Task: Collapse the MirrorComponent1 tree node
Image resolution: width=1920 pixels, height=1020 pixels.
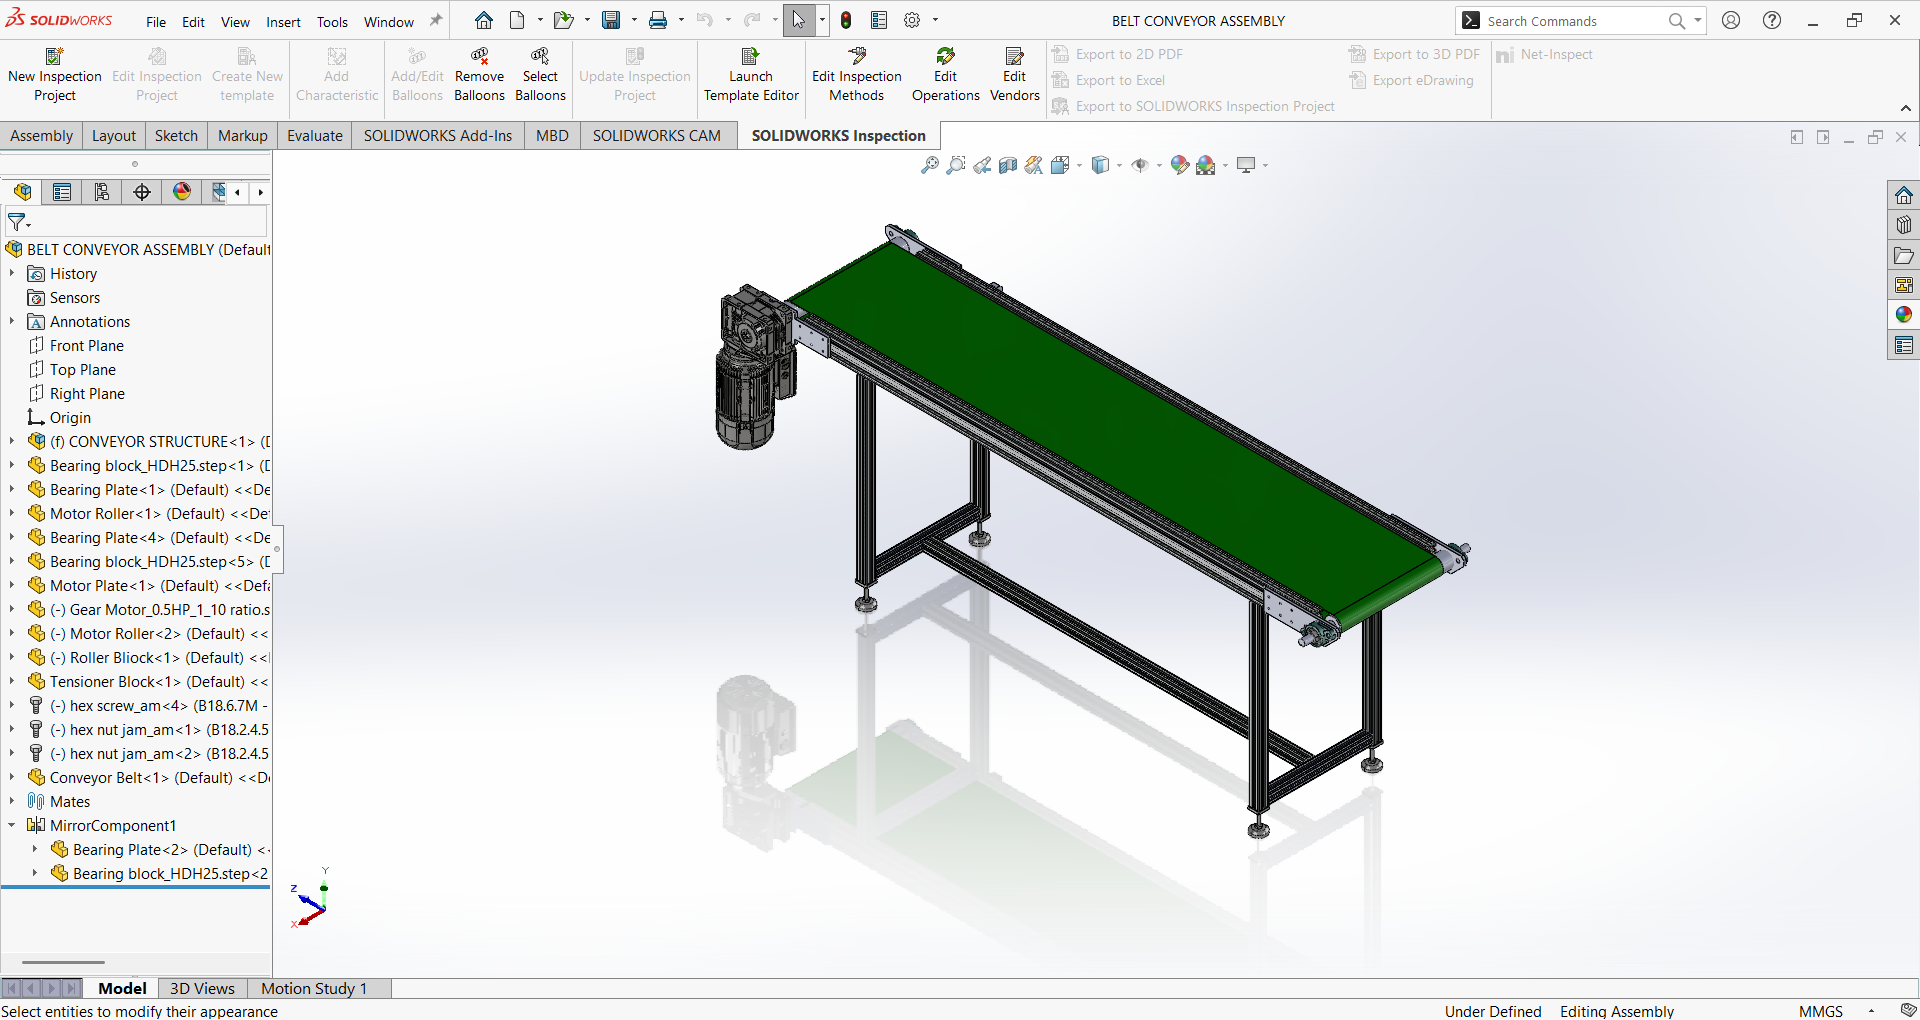Action: tap(12, 825)
